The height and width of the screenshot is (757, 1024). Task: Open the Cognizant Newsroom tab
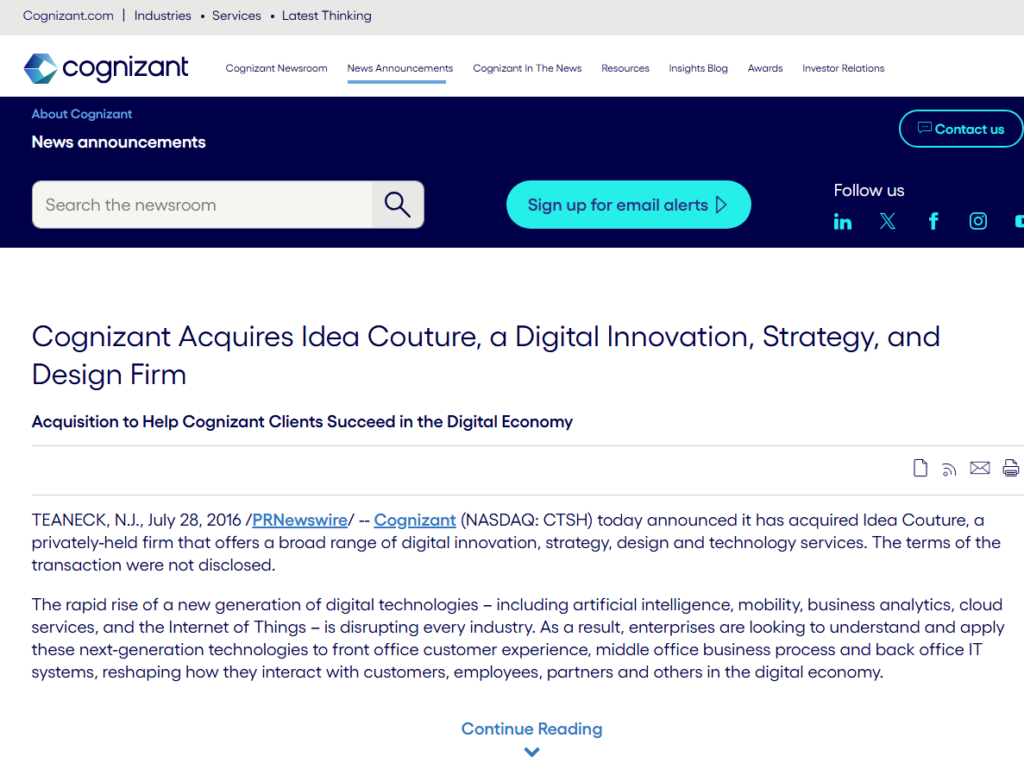276,68
